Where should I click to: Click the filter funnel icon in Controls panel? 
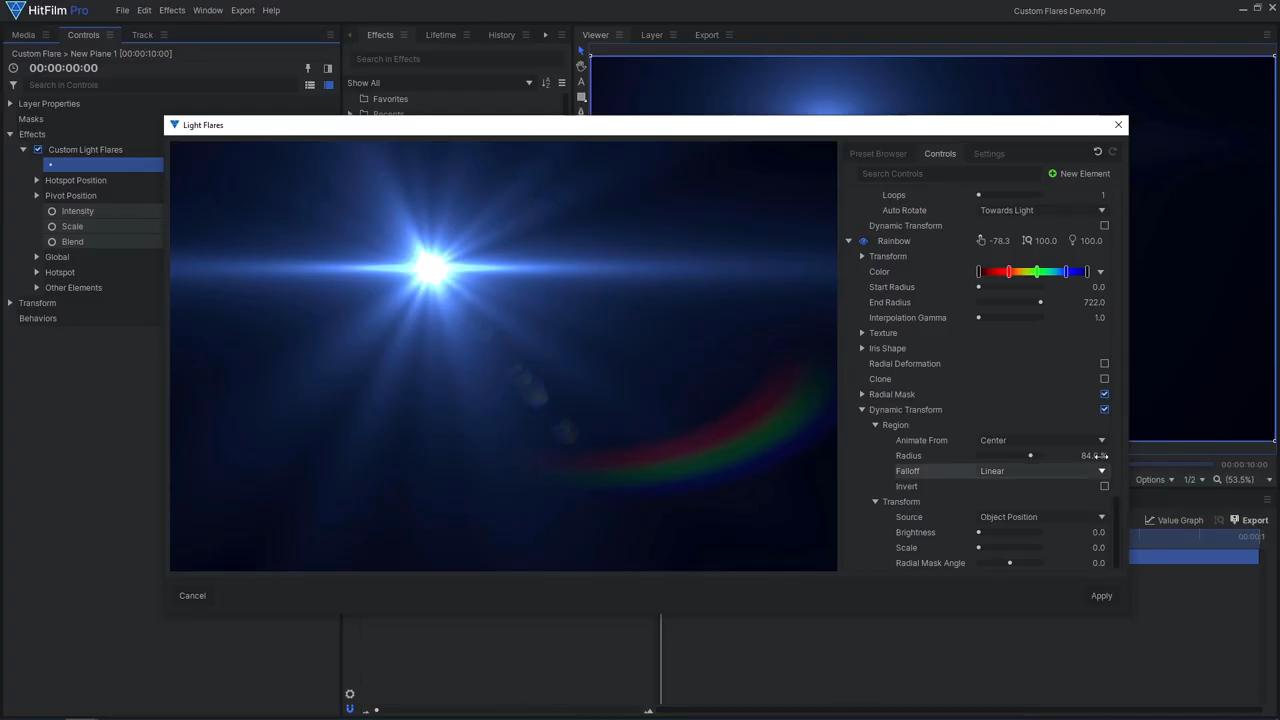[13, 85]
